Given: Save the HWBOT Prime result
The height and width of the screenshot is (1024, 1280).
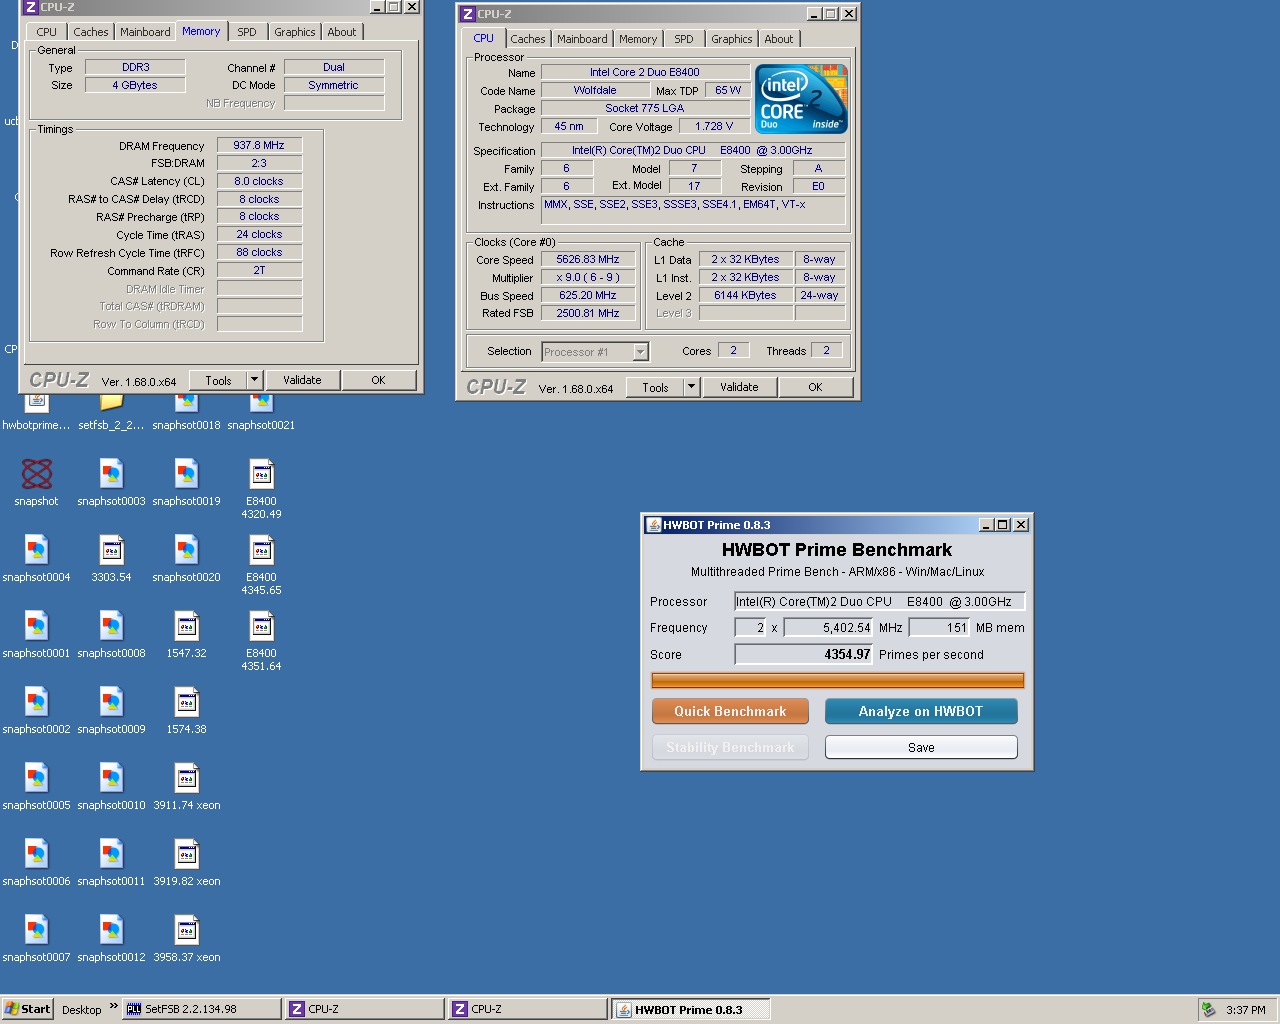Looking at the screenshot, I should [921, 747].
